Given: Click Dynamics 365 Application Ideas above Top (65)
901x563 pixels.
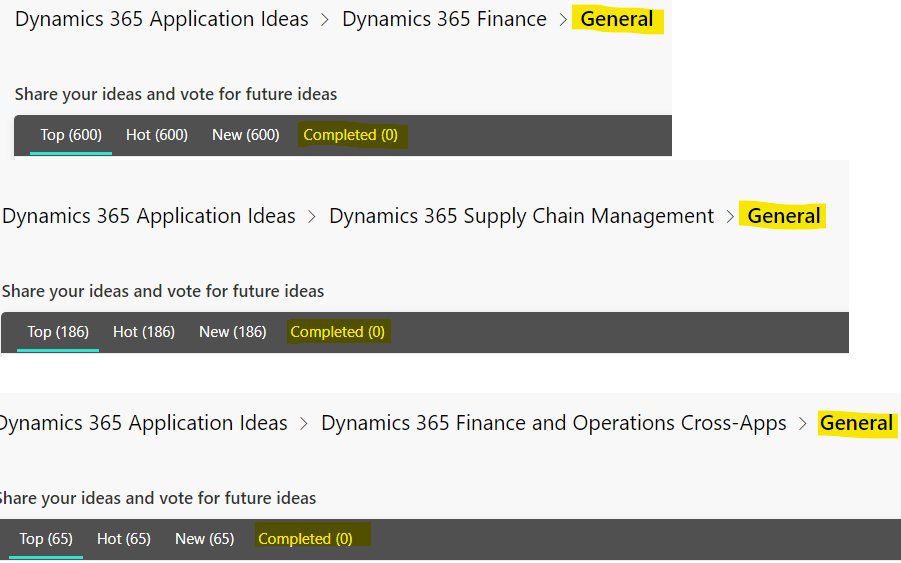Looking at the screenshot, I should pos(143,423).
